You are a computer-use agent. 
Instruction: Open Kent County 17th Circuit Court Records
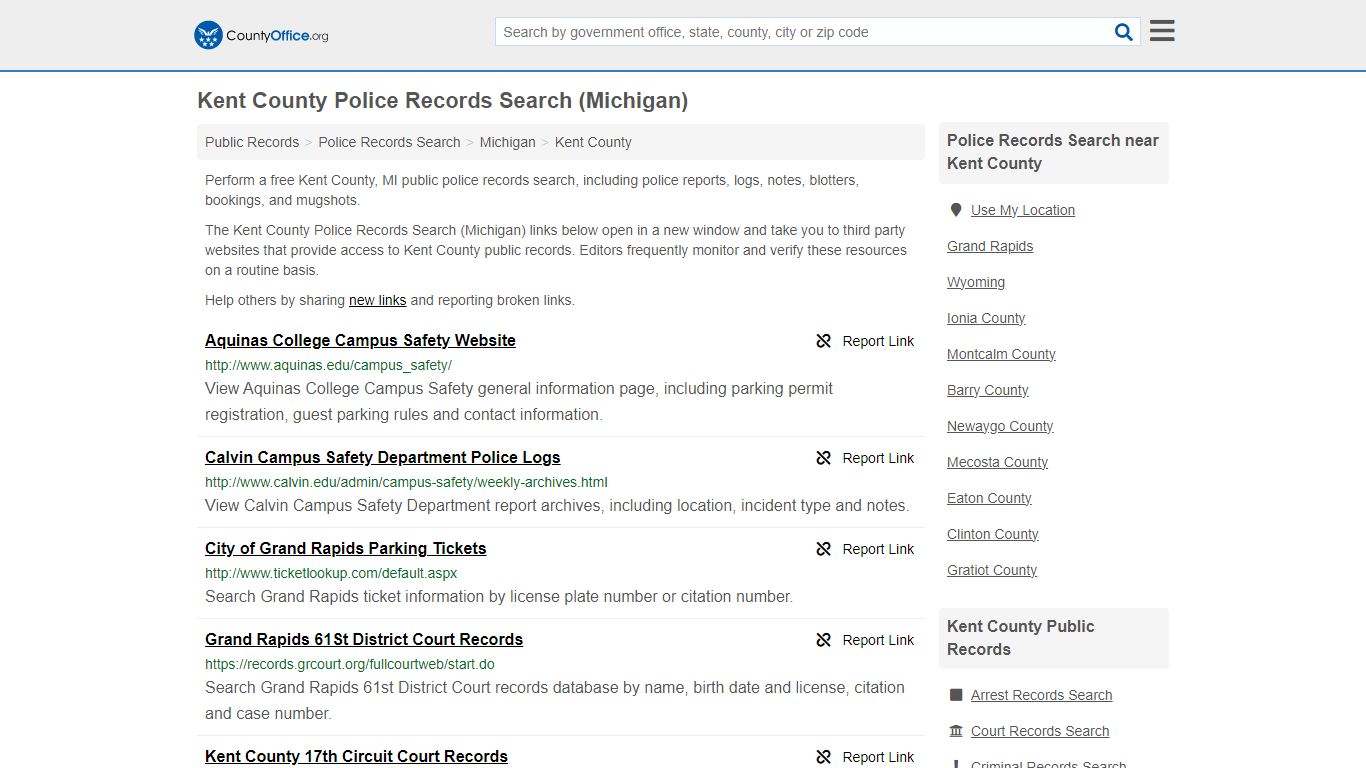(356, 756)
